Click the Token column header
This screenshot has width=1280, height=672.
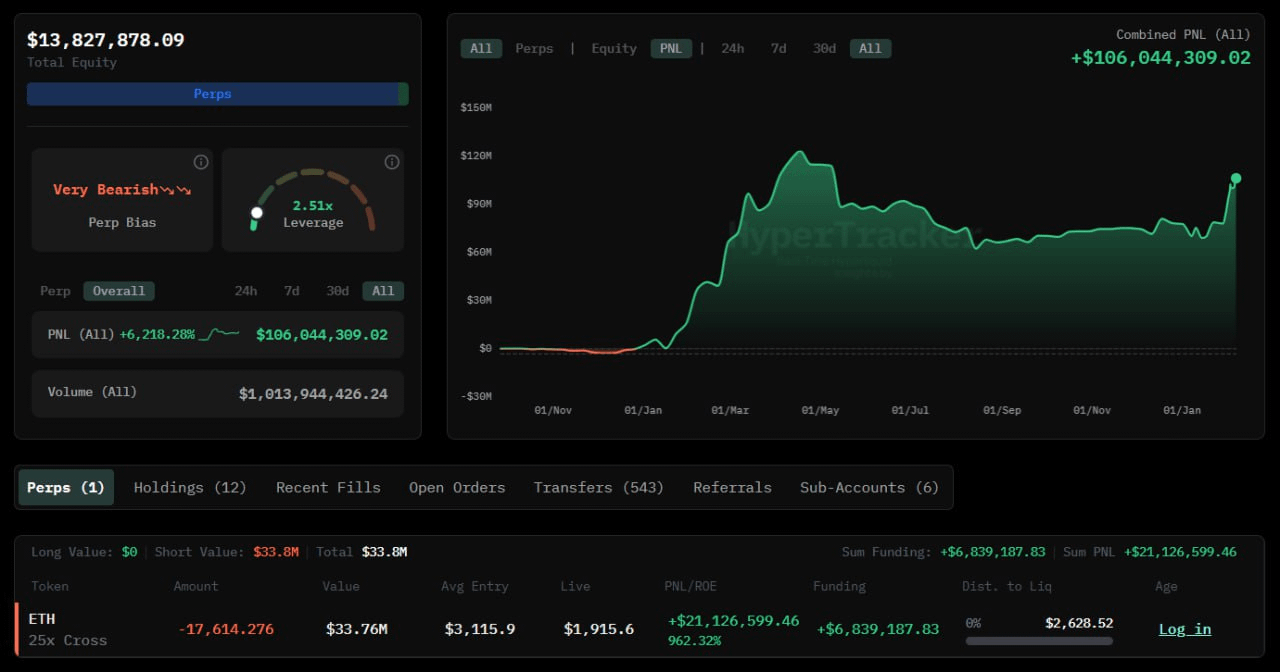50,586
